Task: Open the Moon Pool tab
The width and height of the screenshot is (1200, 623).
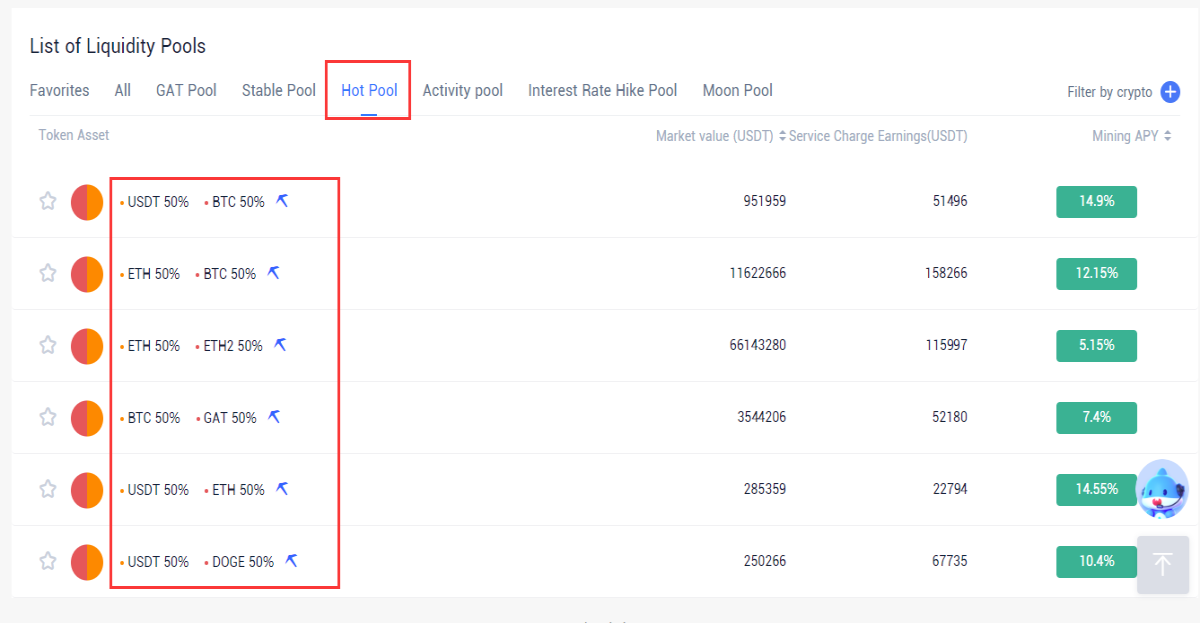Action: coord(738,91)
